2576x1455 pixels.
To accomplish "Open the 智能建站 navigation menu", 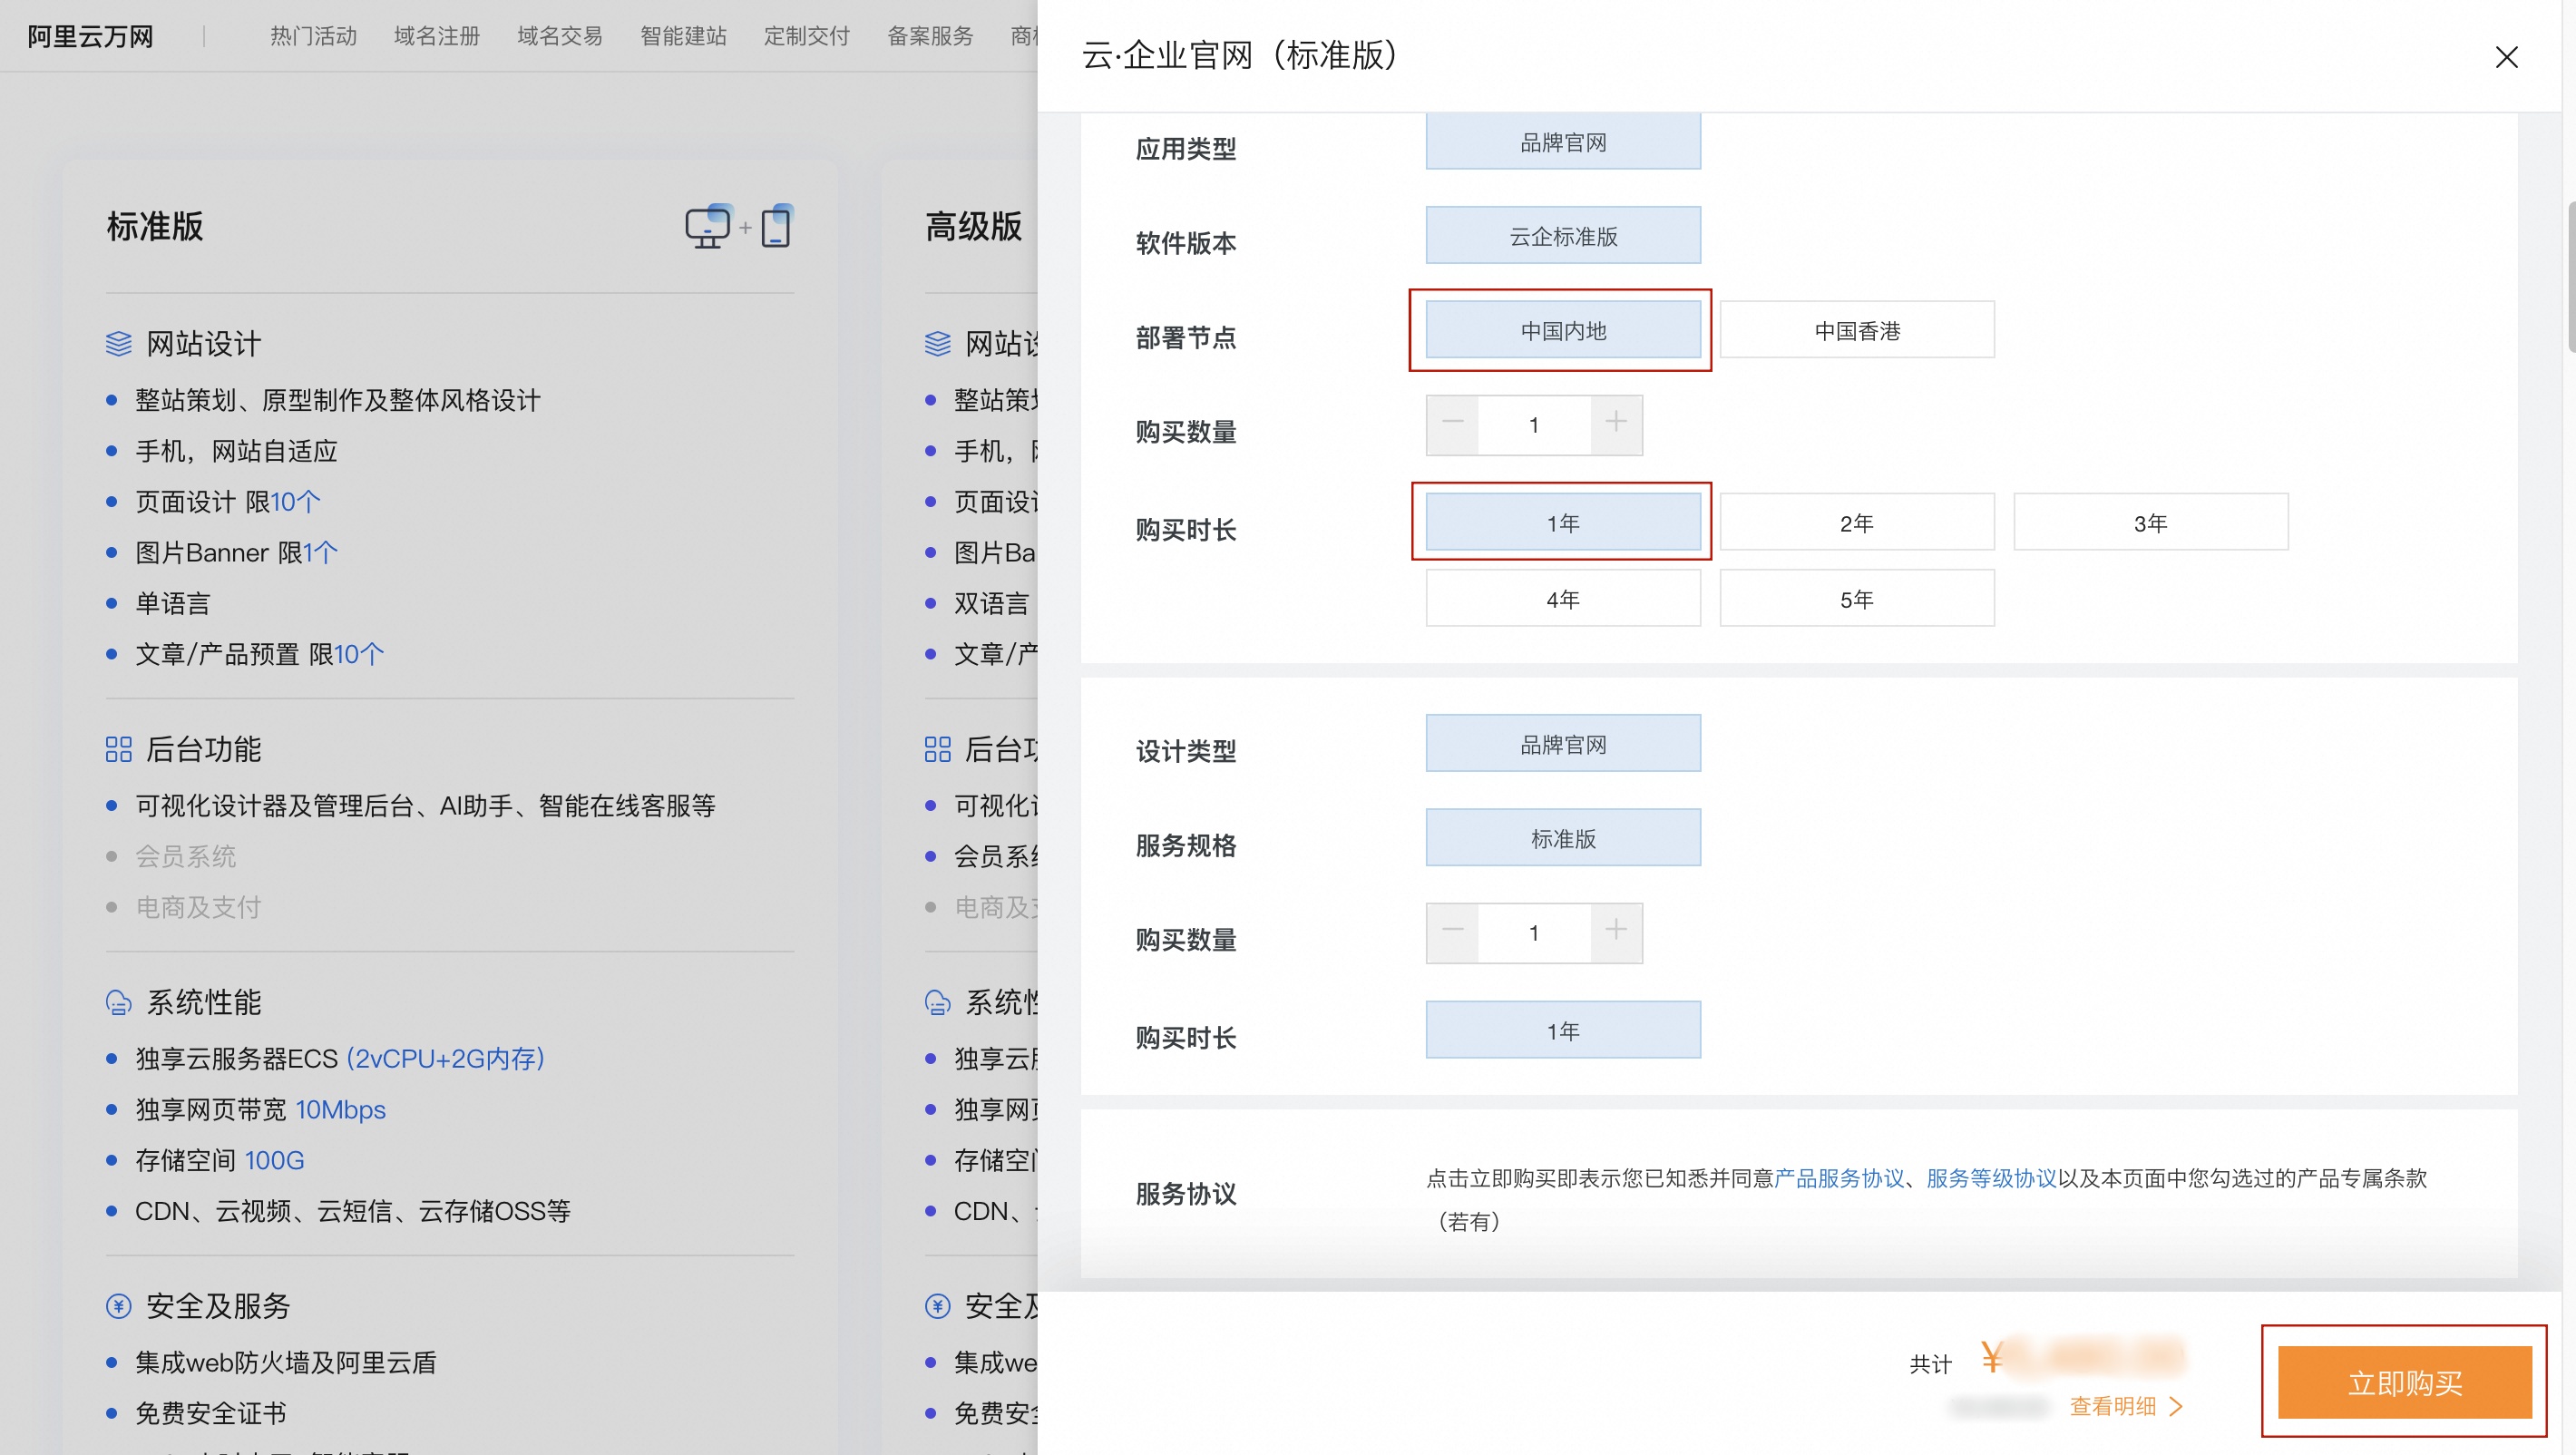I will tap(683, 35).
